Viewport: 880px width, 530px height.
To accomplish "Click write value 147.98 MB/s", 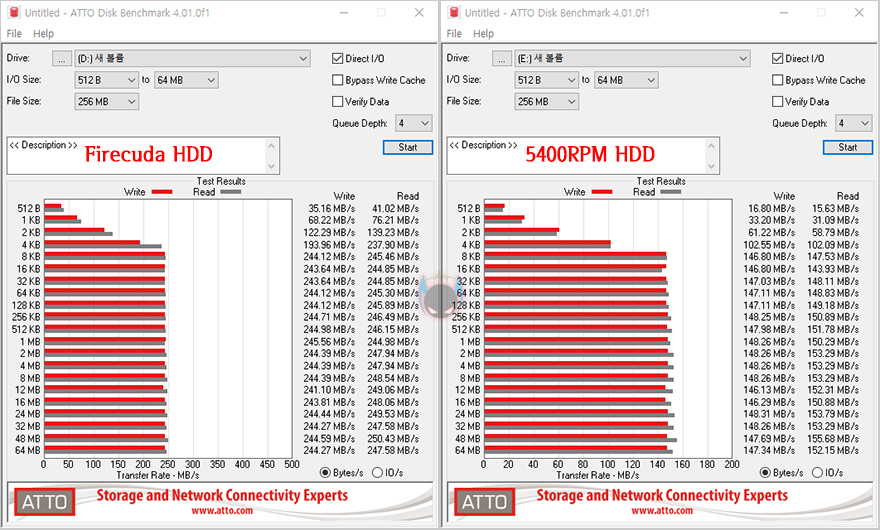I will click(x=769, y=330).
